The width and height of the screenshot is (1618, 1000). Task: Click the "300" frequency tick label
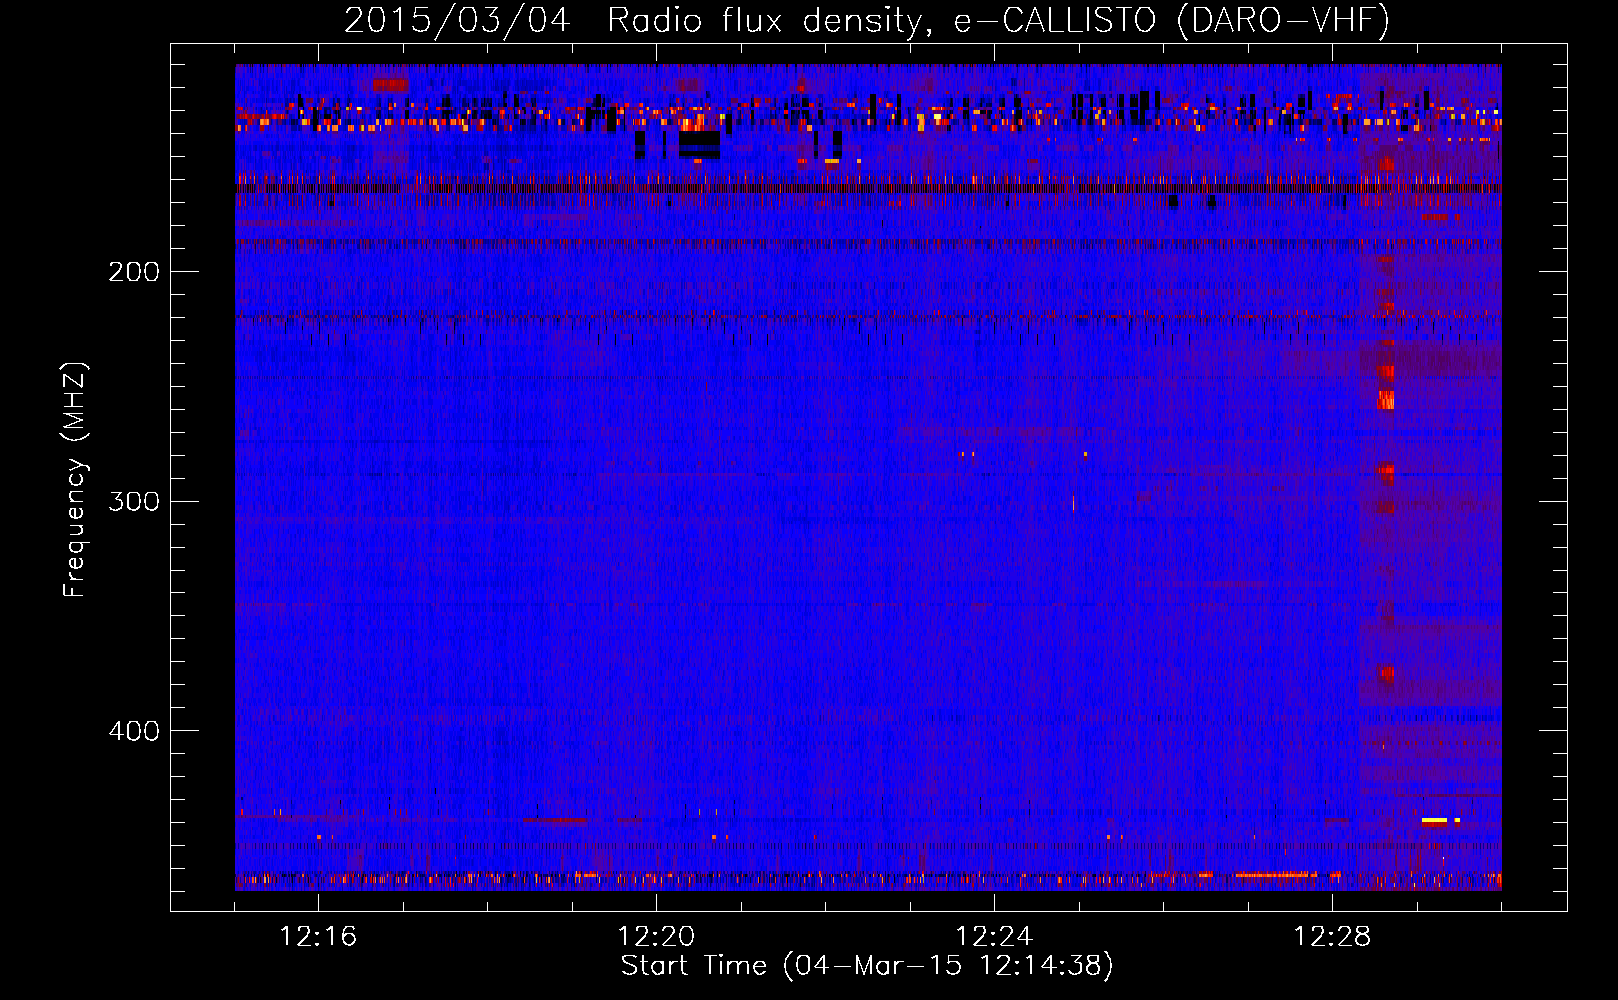tap(134, 501)
